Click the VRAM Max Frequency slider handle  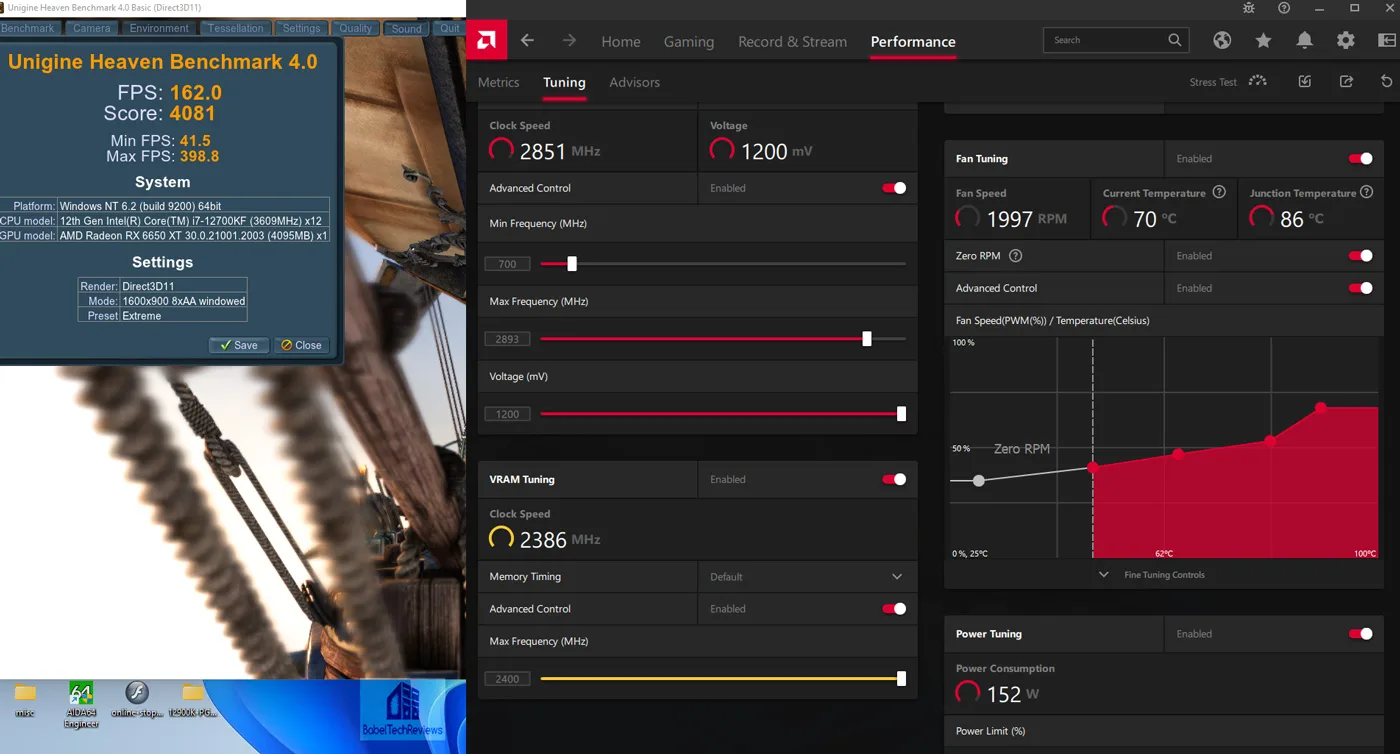coord(901,679)
